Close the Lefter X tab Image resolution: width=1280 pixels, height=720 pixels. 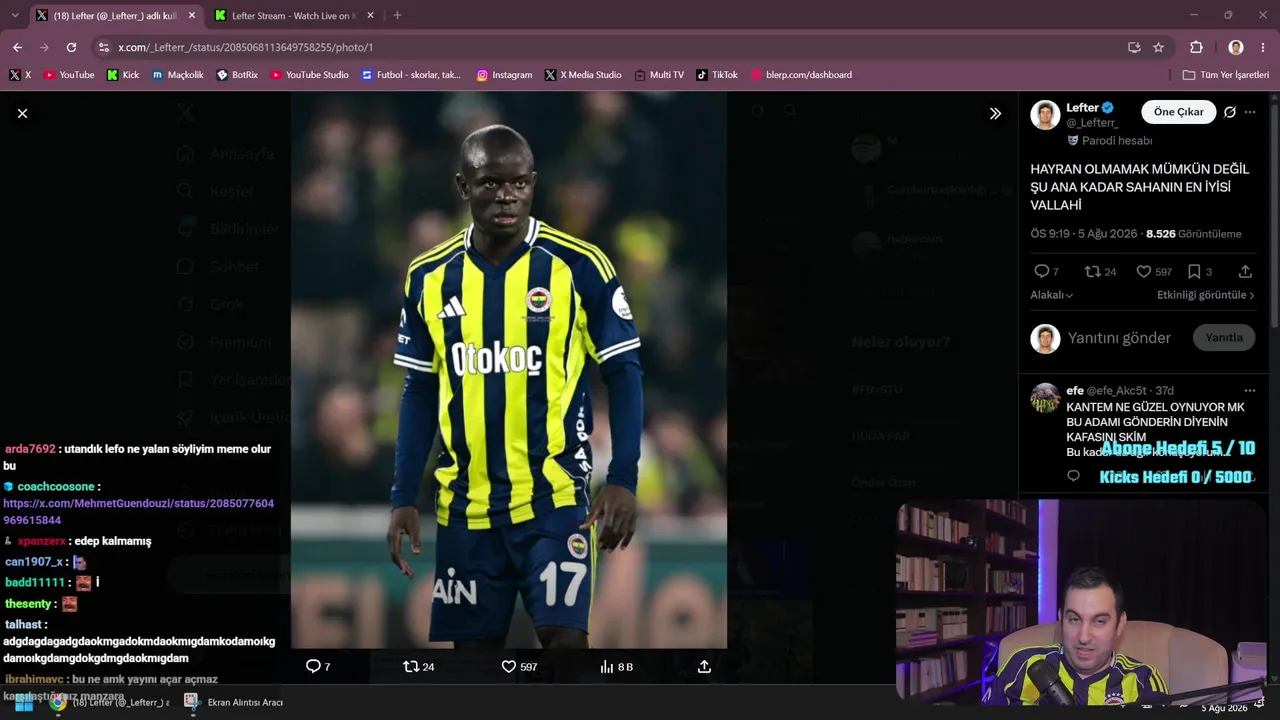coord(192,16)
